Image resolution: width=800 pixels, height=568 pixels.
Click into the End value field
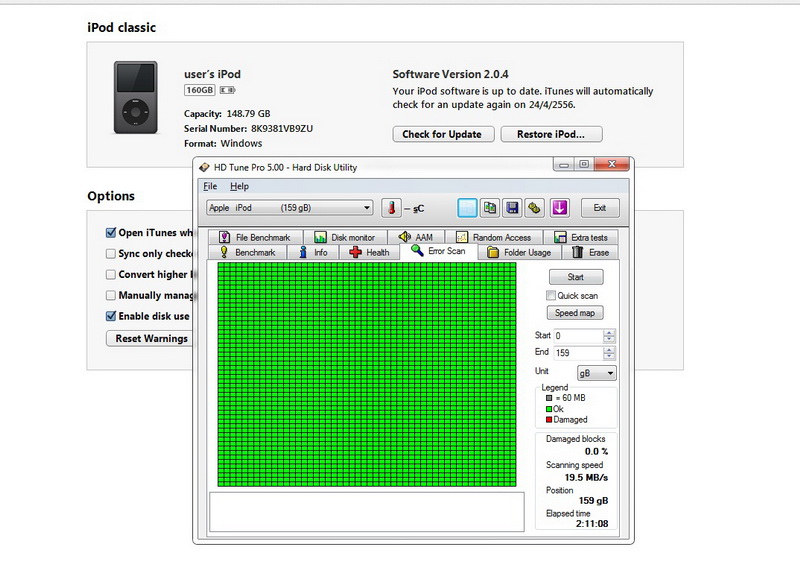pos(579,353)
